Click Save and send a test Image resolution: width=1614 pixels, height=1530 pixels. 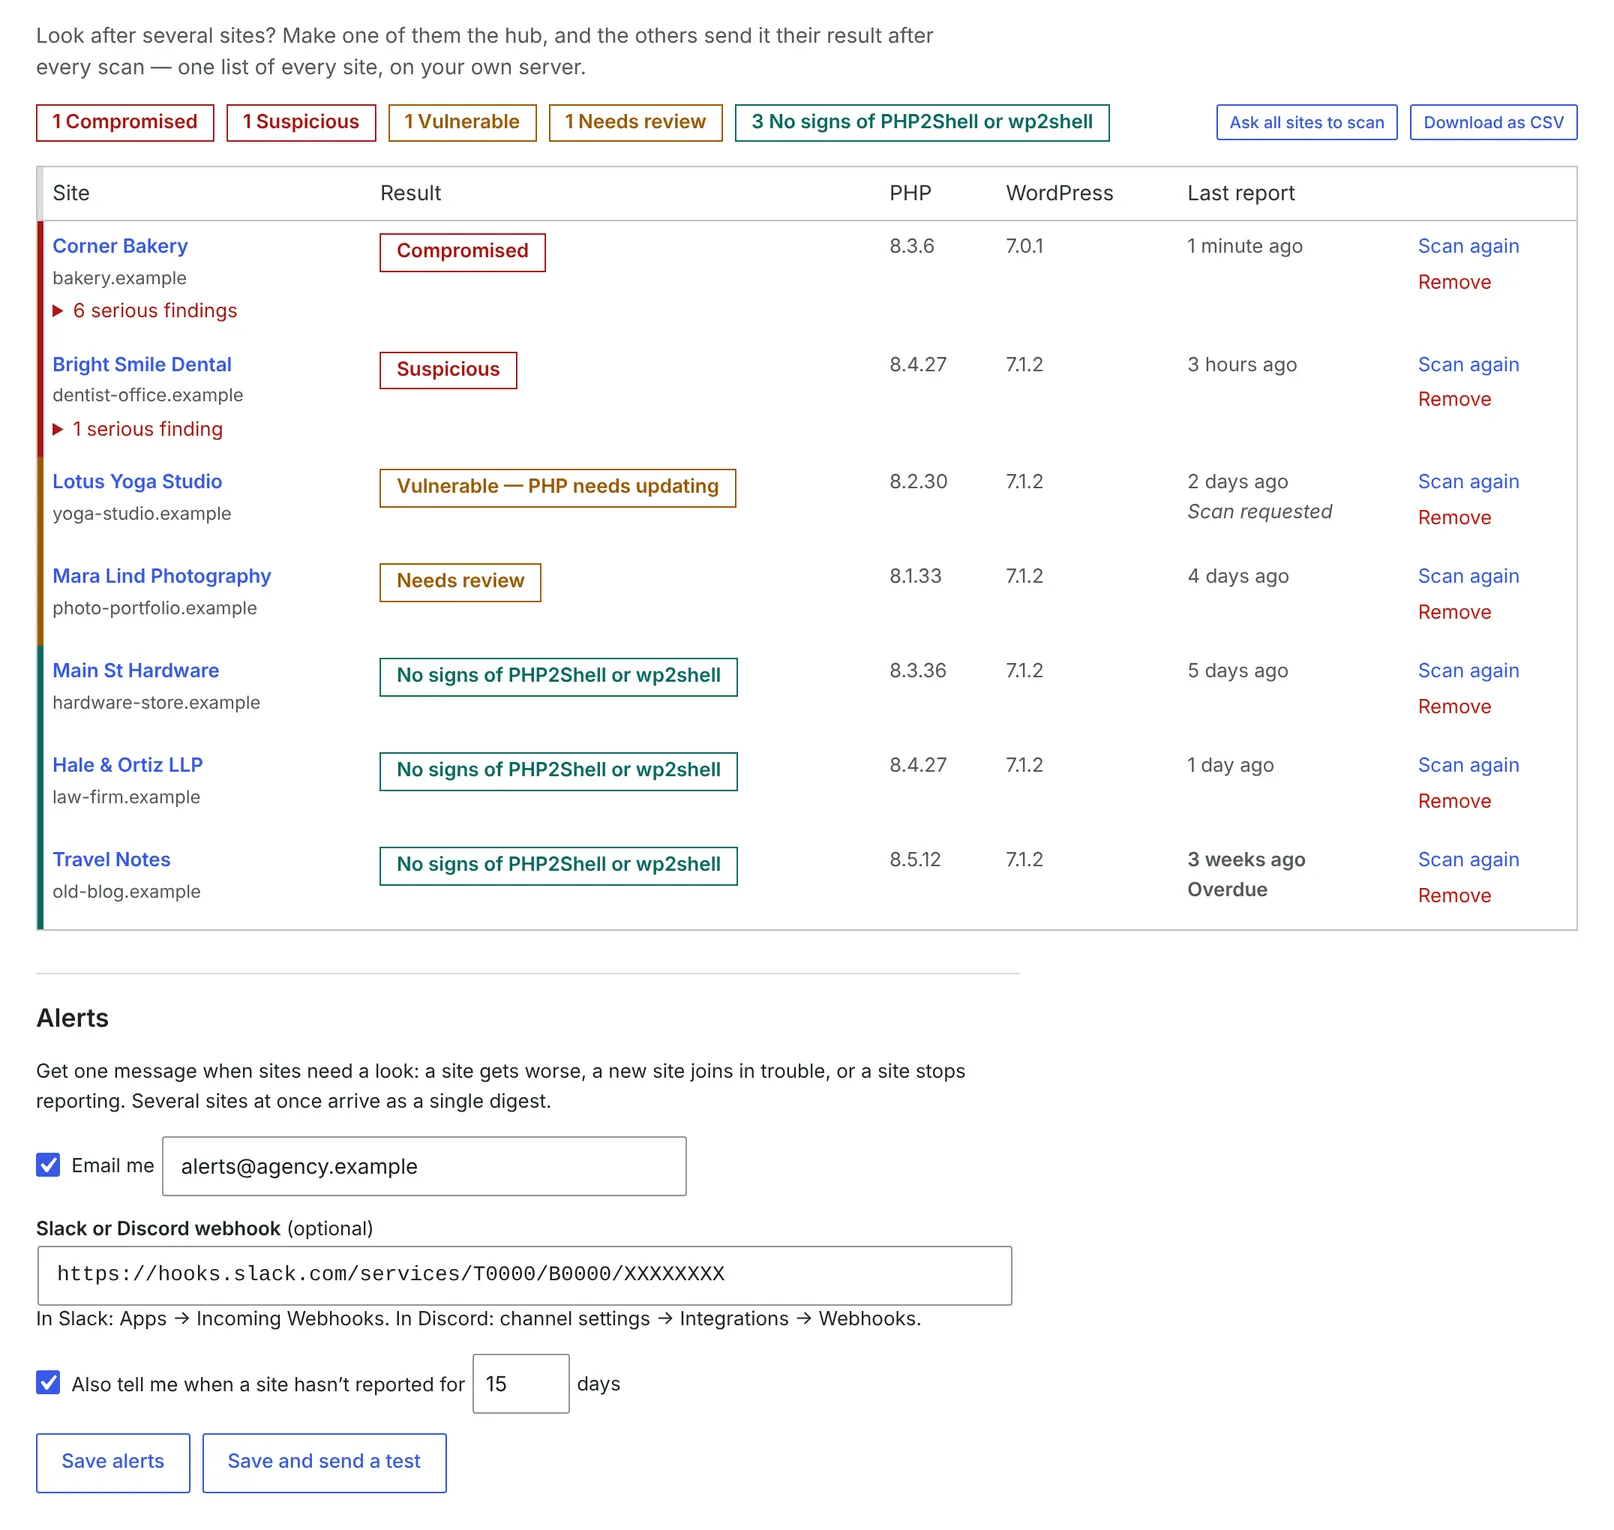pyautogui.click(x=324, y=1462)
